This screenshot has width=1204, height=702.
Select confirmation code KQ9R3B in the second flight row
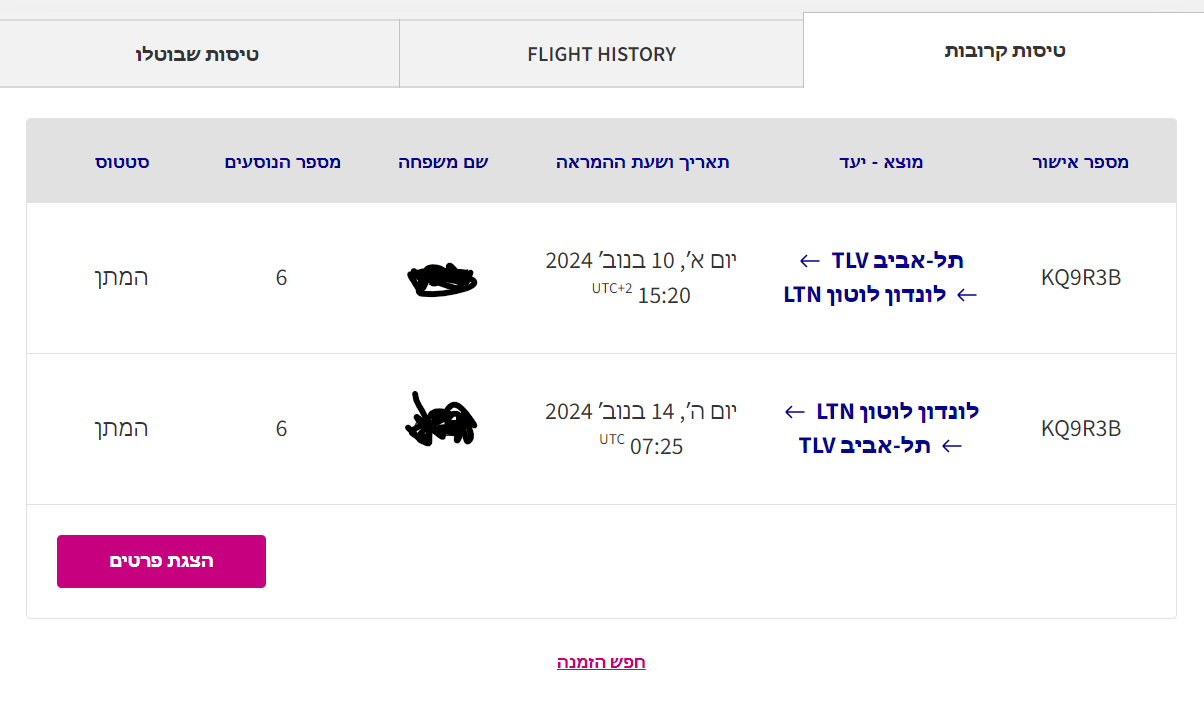1080,428
